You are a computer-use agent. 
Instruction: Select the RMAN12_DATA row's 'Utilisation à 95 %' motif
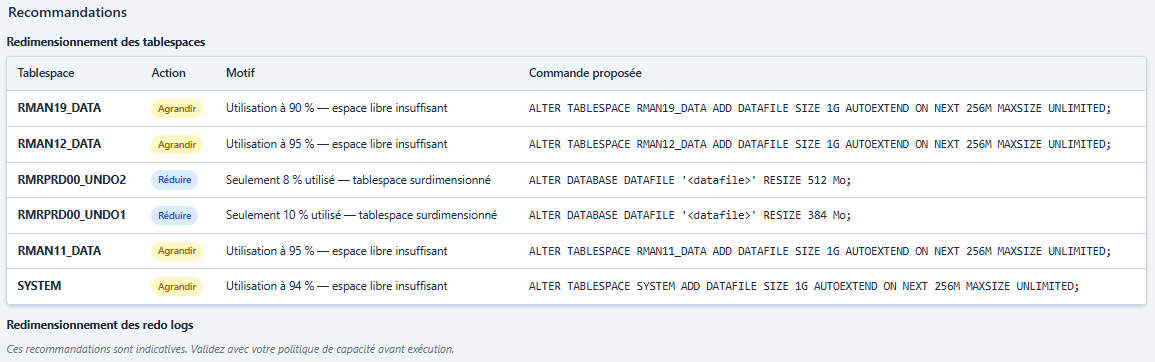tap(337, 145)
